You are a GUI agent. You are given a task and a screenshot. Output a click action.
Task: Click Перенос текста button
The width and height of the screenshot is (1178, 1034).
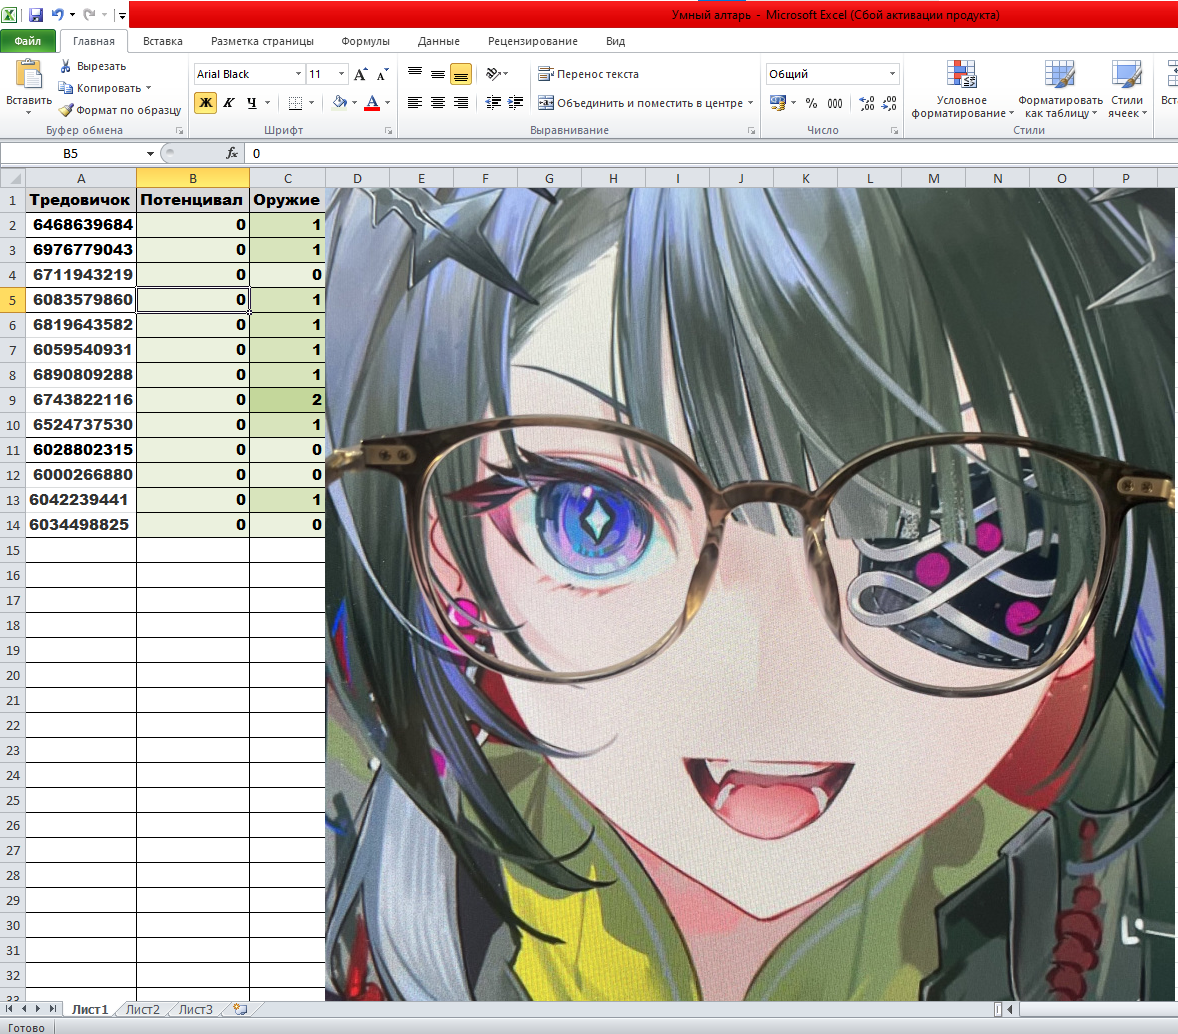(x=588, y=74)
